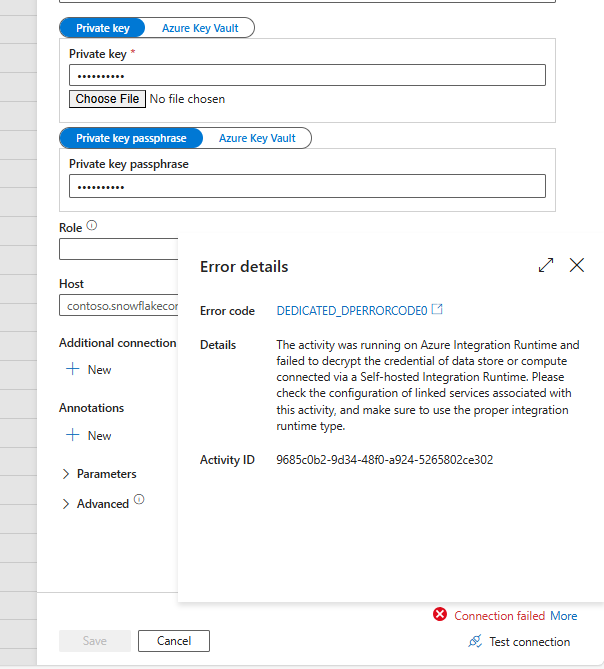The height and width of the screenshot is (669, 604).
Task: Click the Cancel button
Action: (174, 641)
